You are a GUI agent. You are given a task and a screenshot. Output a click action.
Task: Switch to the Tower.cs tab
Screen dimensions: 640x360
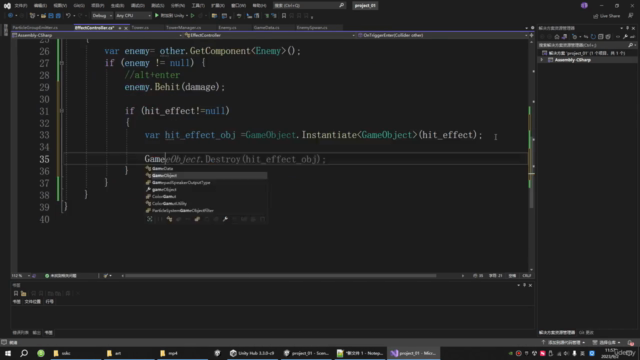click(140, 28)
